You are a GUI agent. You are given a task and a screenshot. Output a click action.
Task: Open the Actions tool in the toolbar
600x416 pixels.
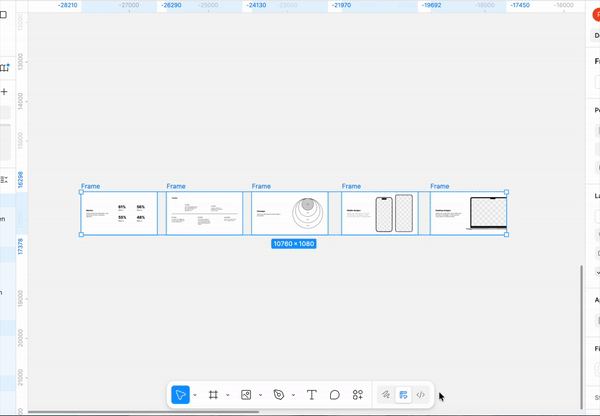tap(358, 395)
